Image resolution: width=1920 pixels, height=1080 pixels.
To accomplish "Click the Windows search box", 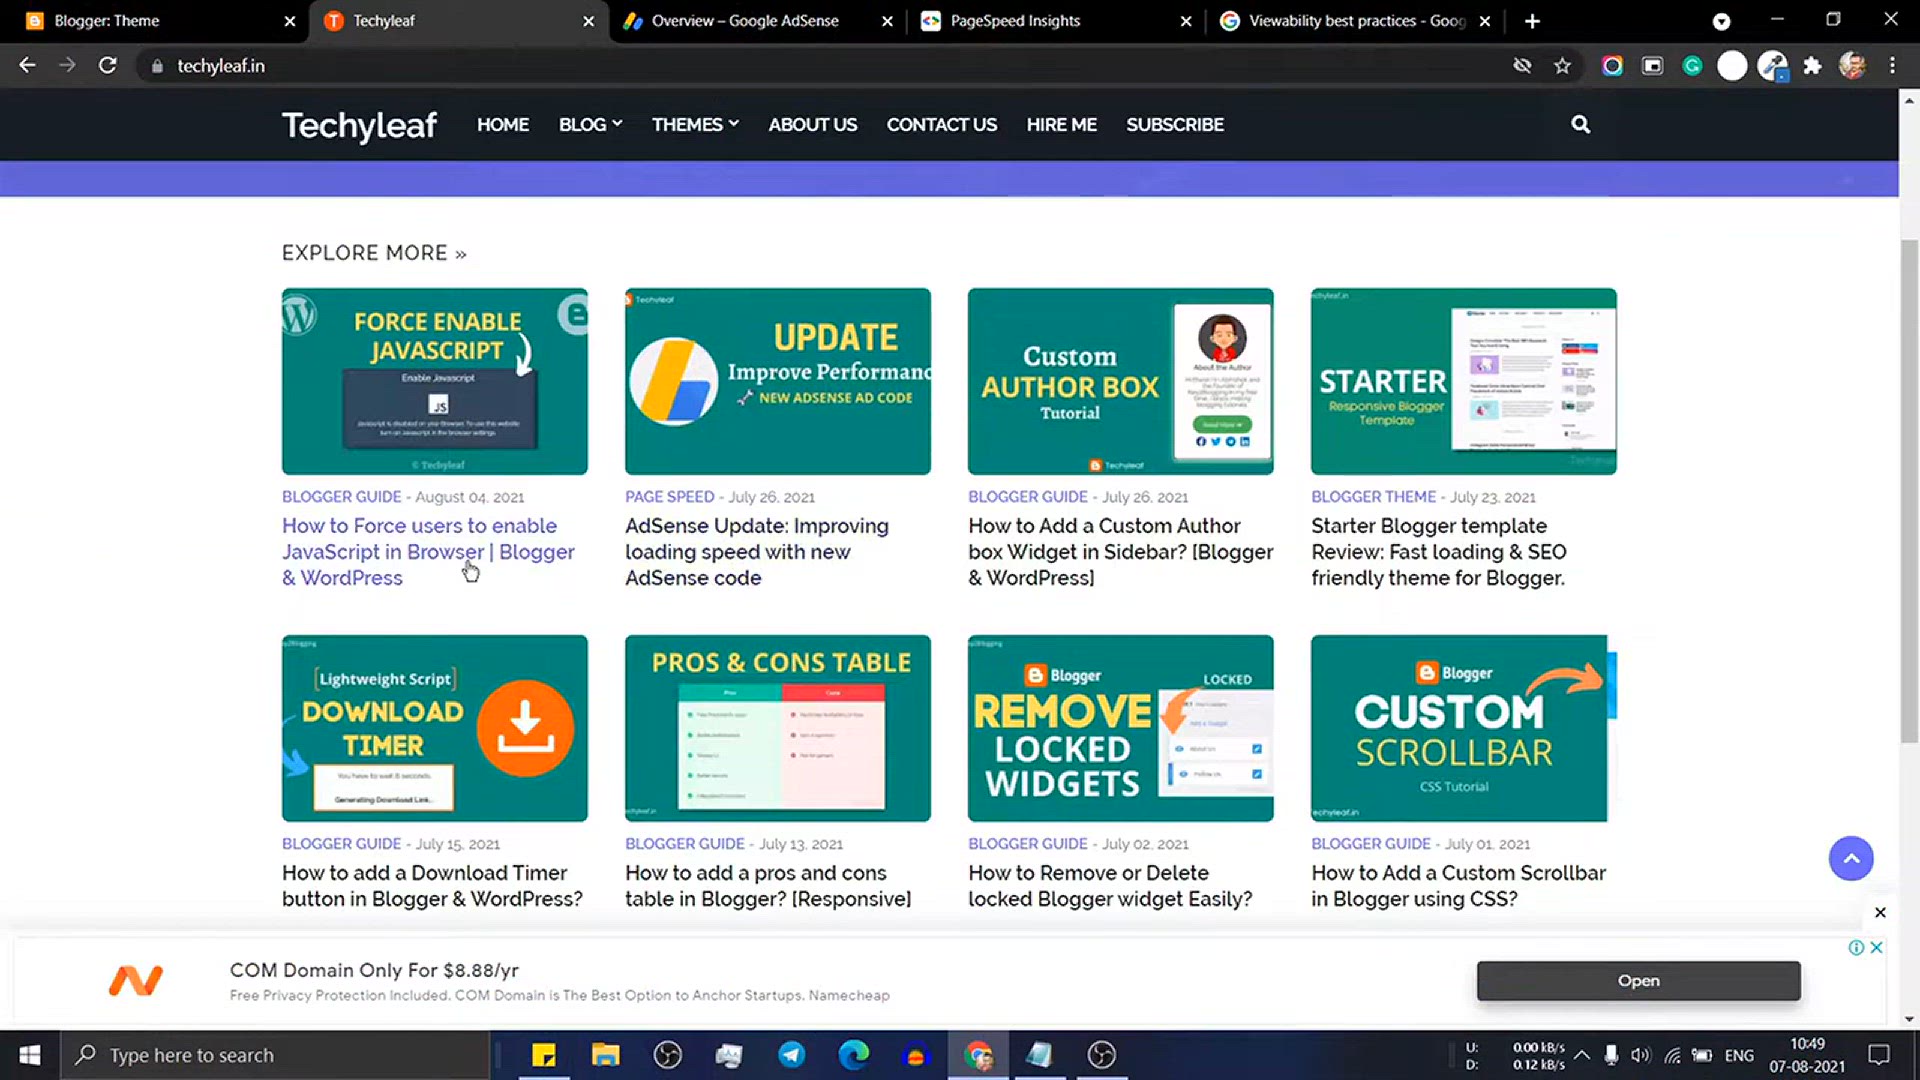I will 276,1055.
